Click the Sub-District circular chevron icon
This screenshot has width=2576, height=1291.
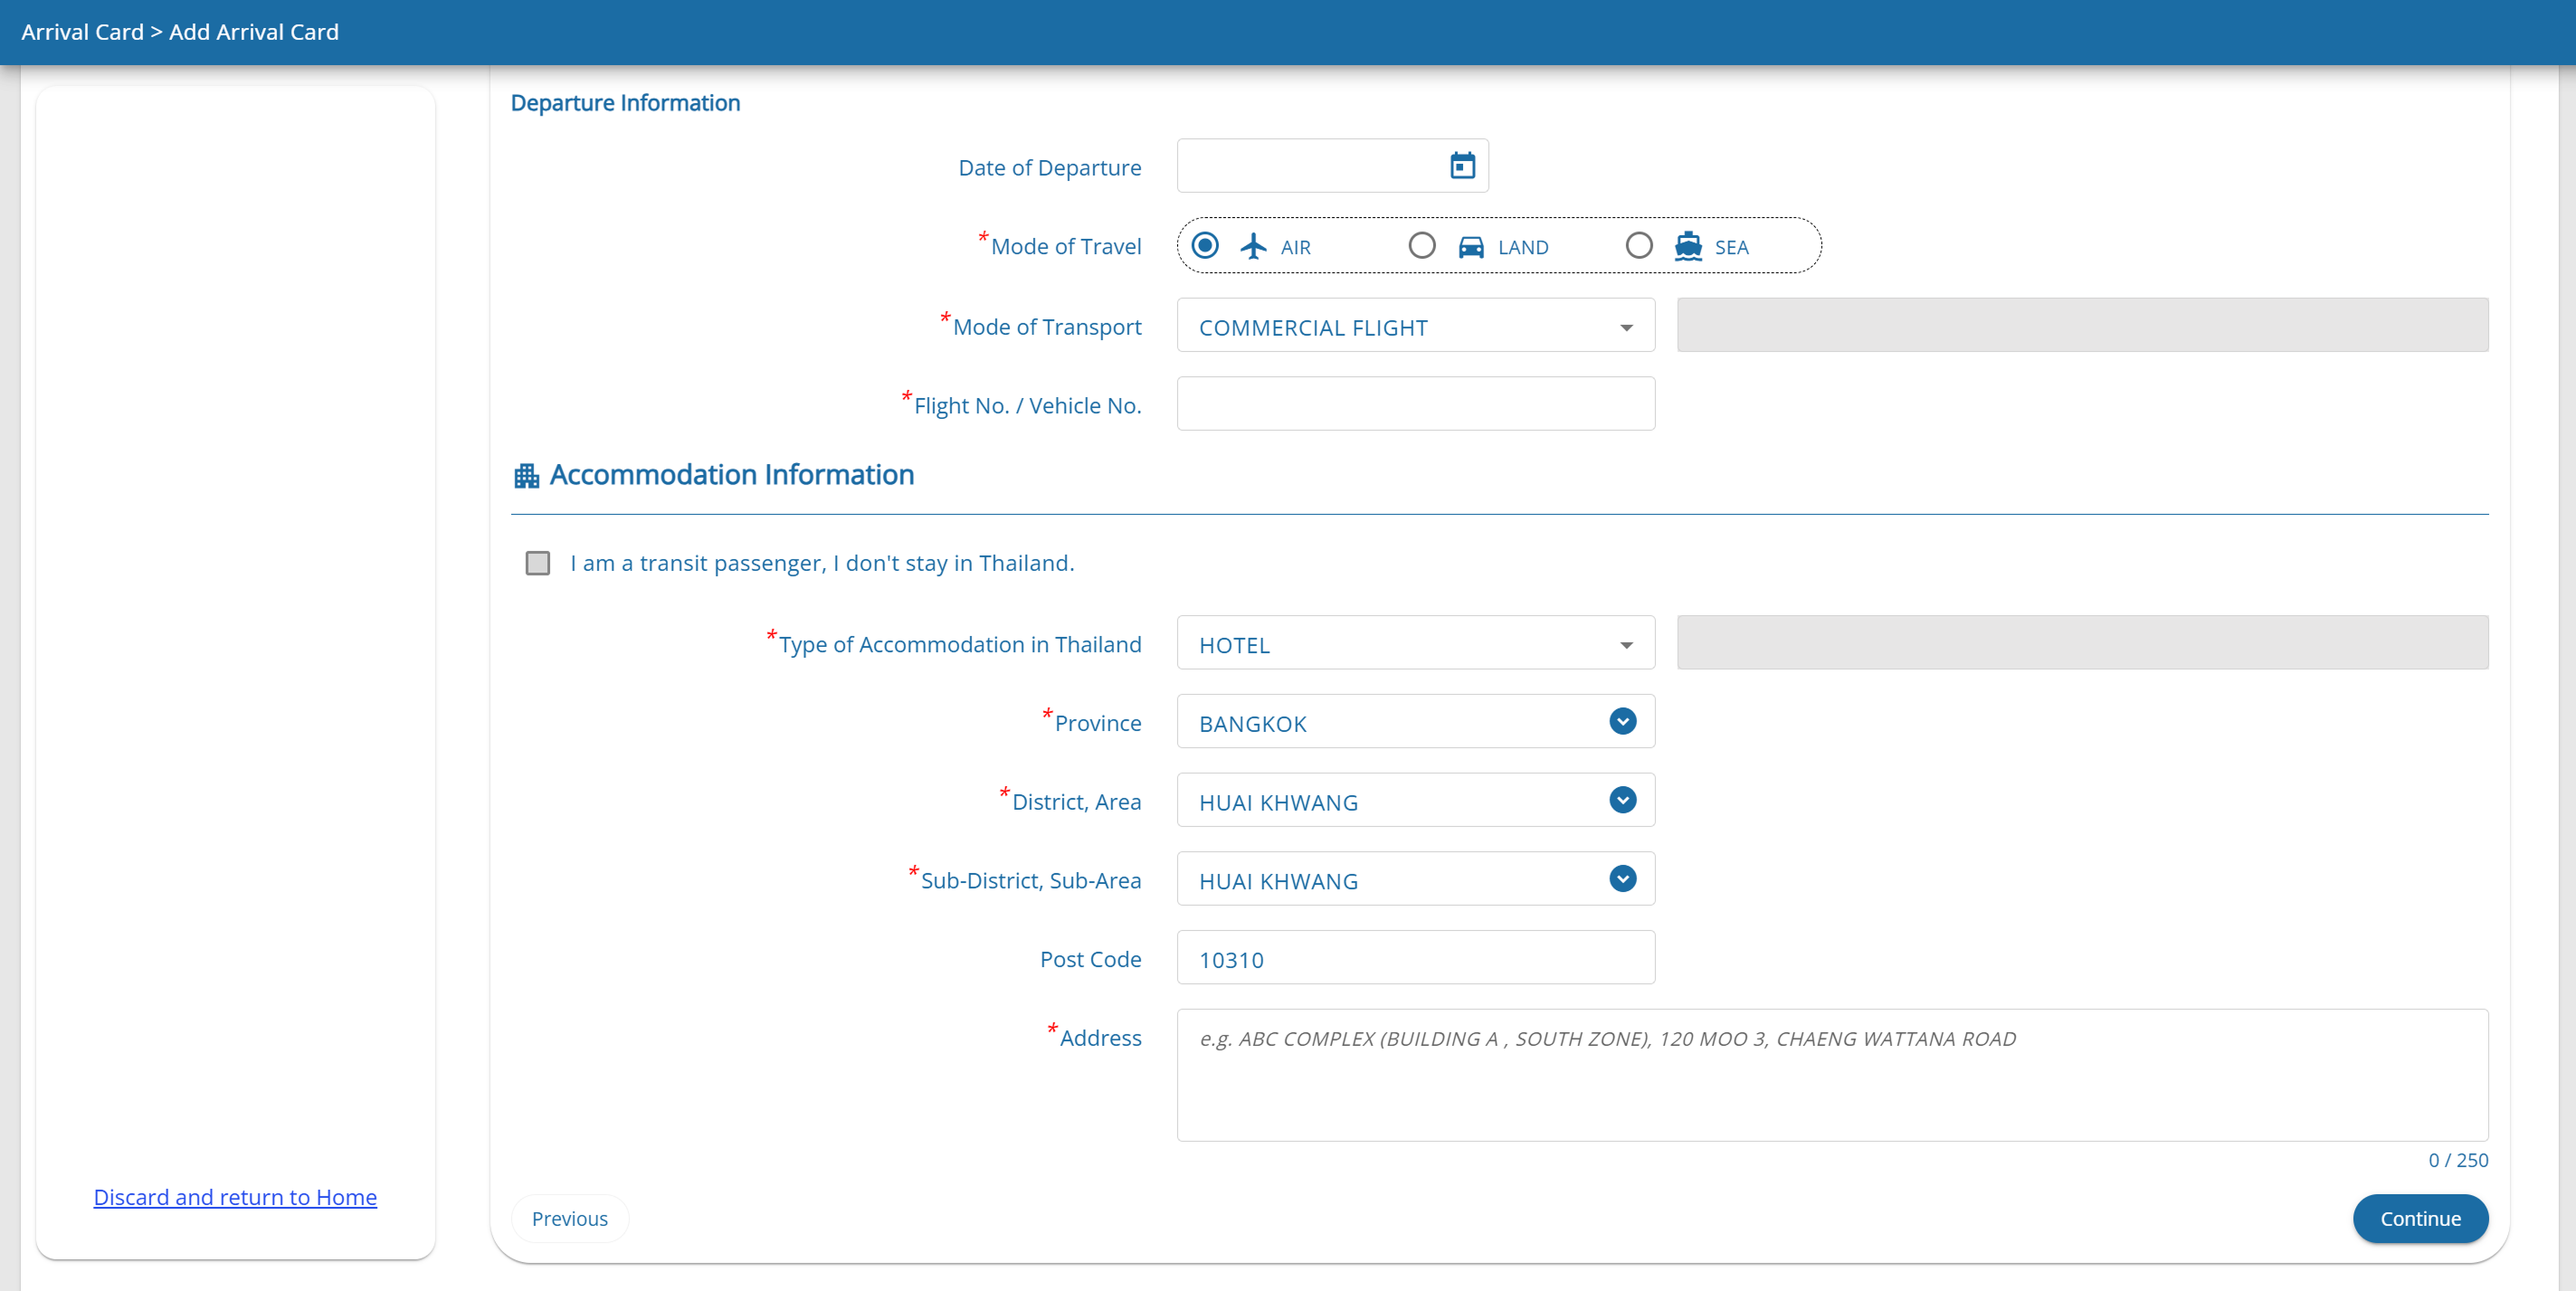pos(1622,879)
